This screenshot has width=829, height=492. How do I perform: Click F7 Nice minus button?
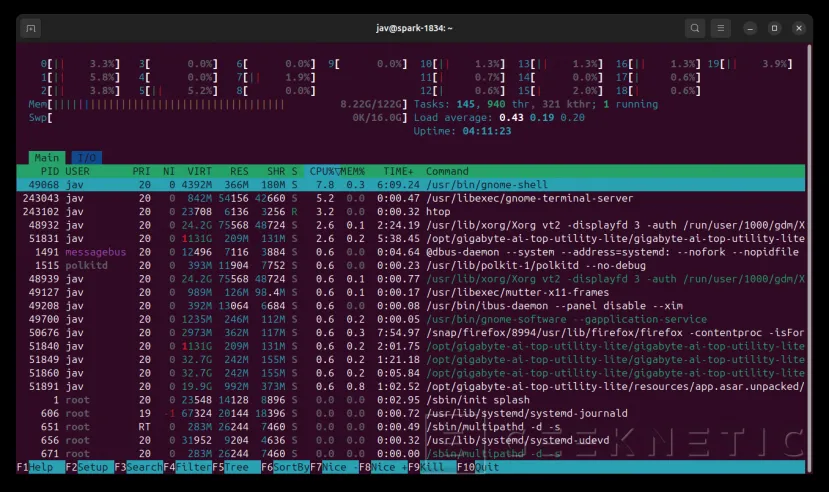pyautogui.click(x=335, y=467)
